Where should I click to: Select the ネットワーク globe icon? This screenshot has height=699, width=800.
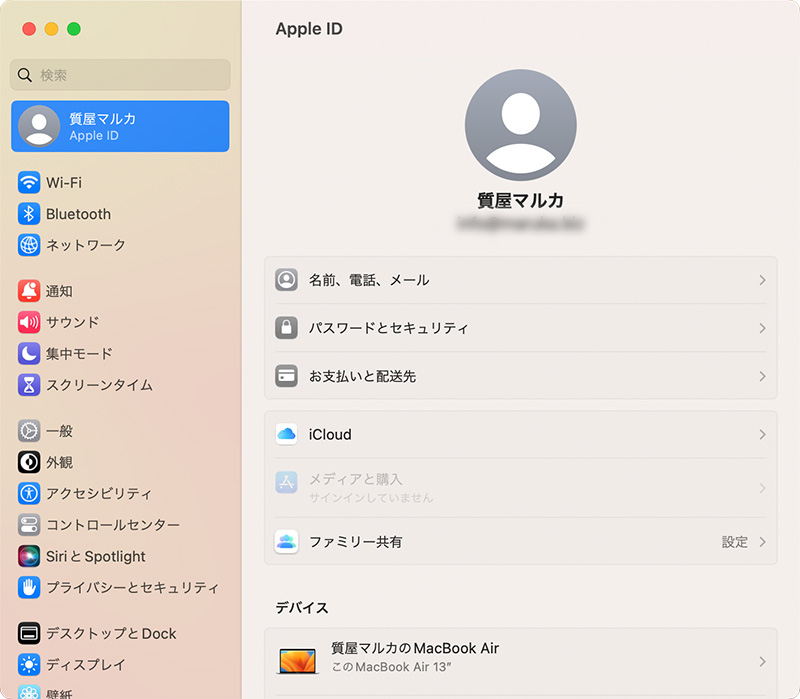[29, 245]
